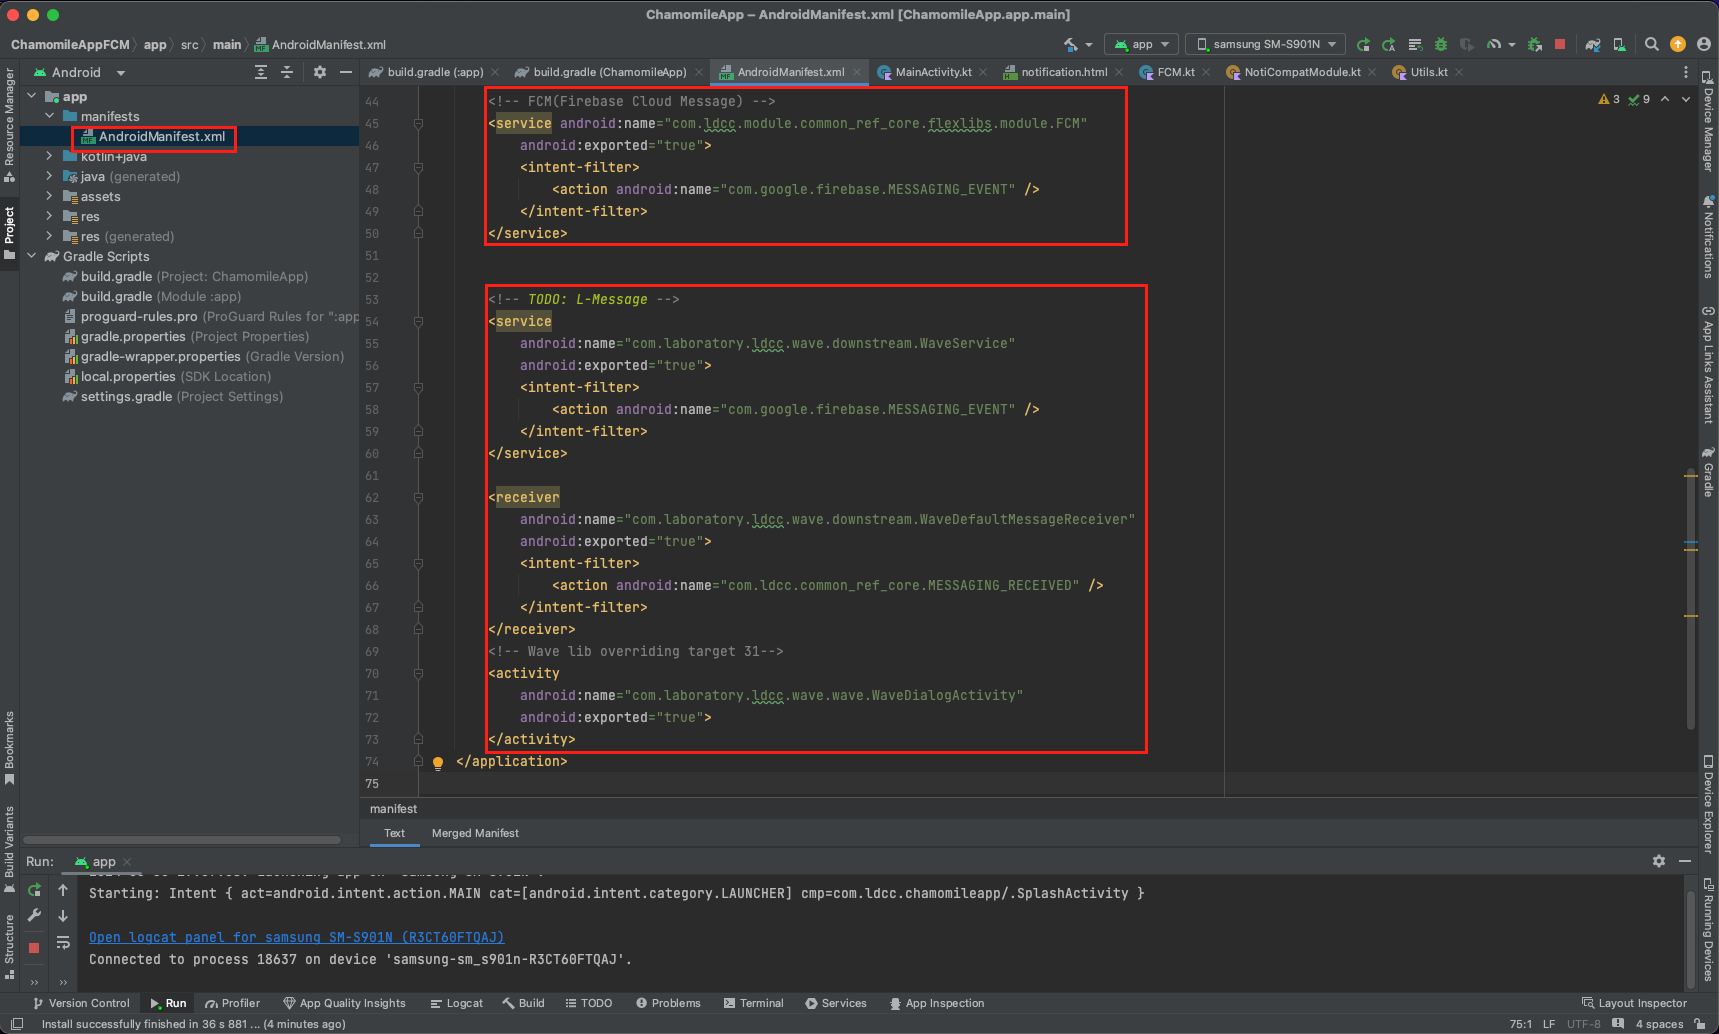Open the editor tabs more-options menu
The height and width of the screenshot is (1034, 1719).
[1686, 72]
